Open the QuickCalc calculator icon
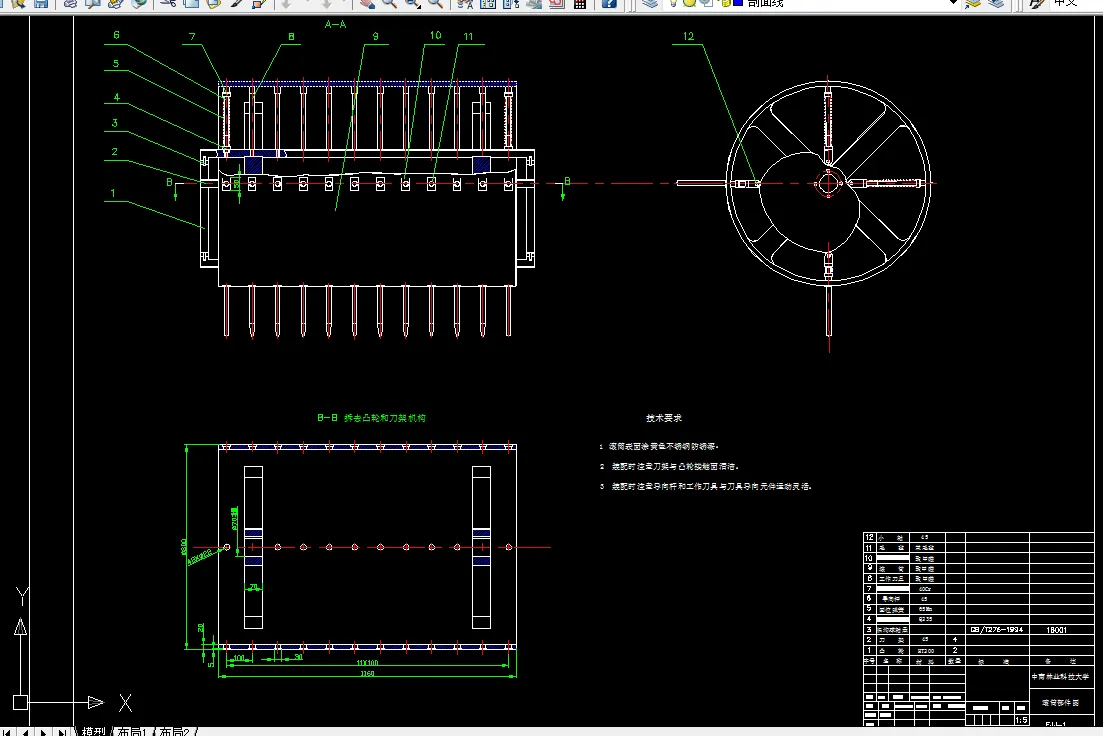Screen dimensions: 1103x736 point(580,4)
